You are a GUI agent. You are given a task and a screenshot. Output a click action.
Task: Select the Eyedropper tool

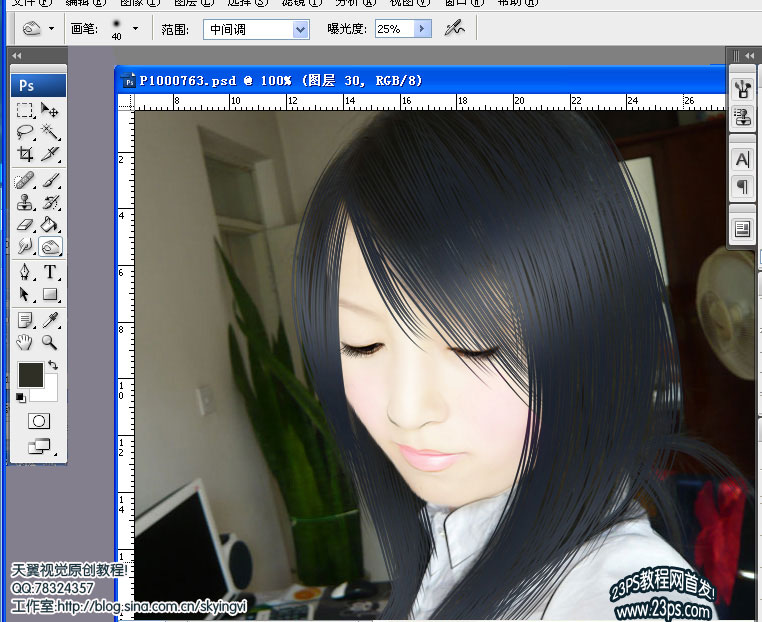coord(50,320)
